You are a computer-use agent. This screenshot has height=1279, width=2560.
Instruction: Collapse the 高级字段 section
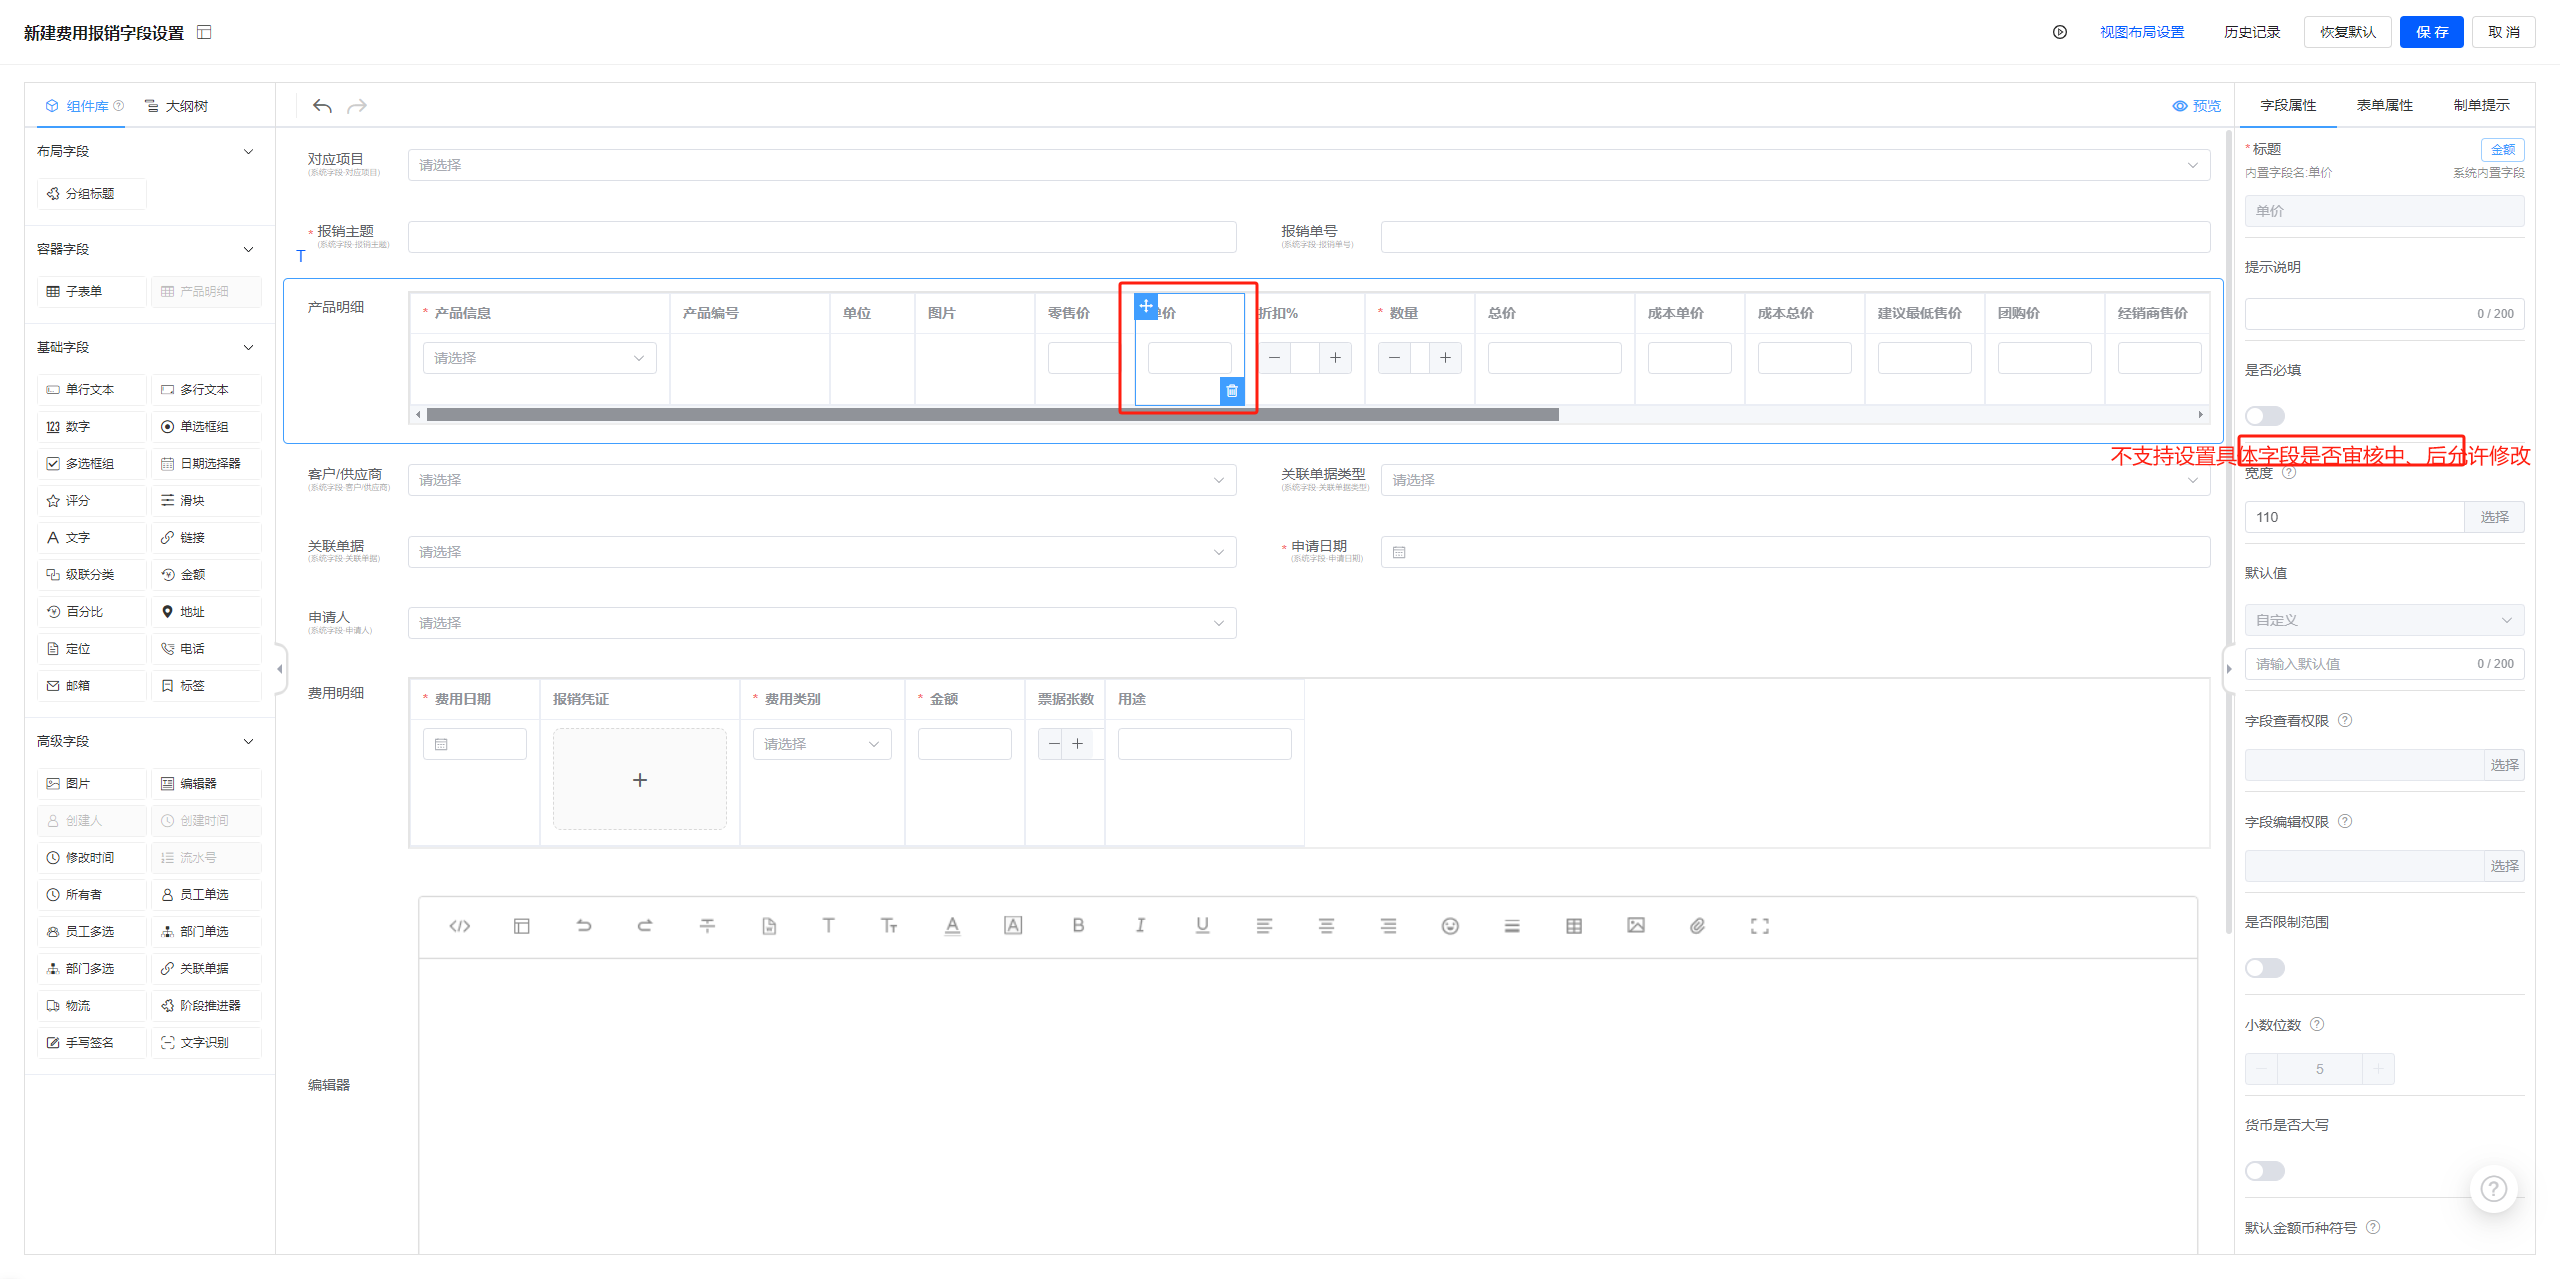coord(249,741)
